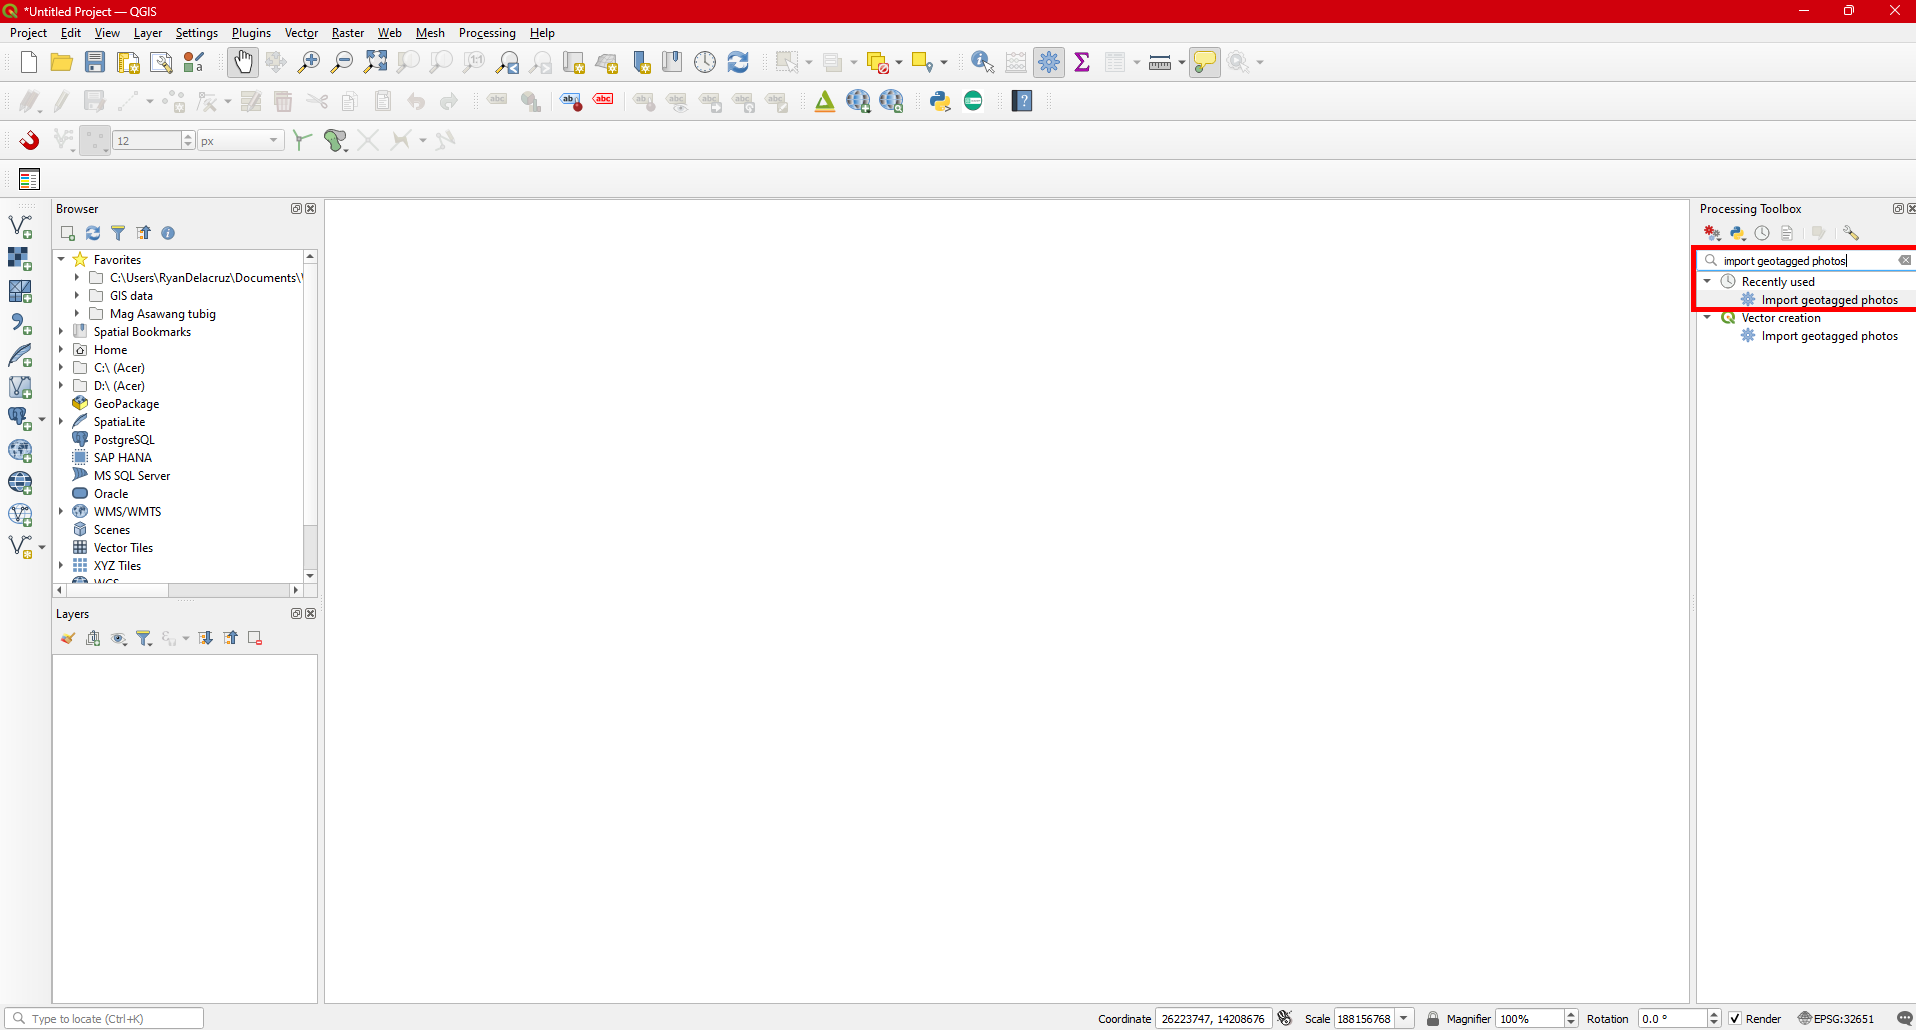
Task: Click Zoom Full extent icon
Action: pos(375,62)
